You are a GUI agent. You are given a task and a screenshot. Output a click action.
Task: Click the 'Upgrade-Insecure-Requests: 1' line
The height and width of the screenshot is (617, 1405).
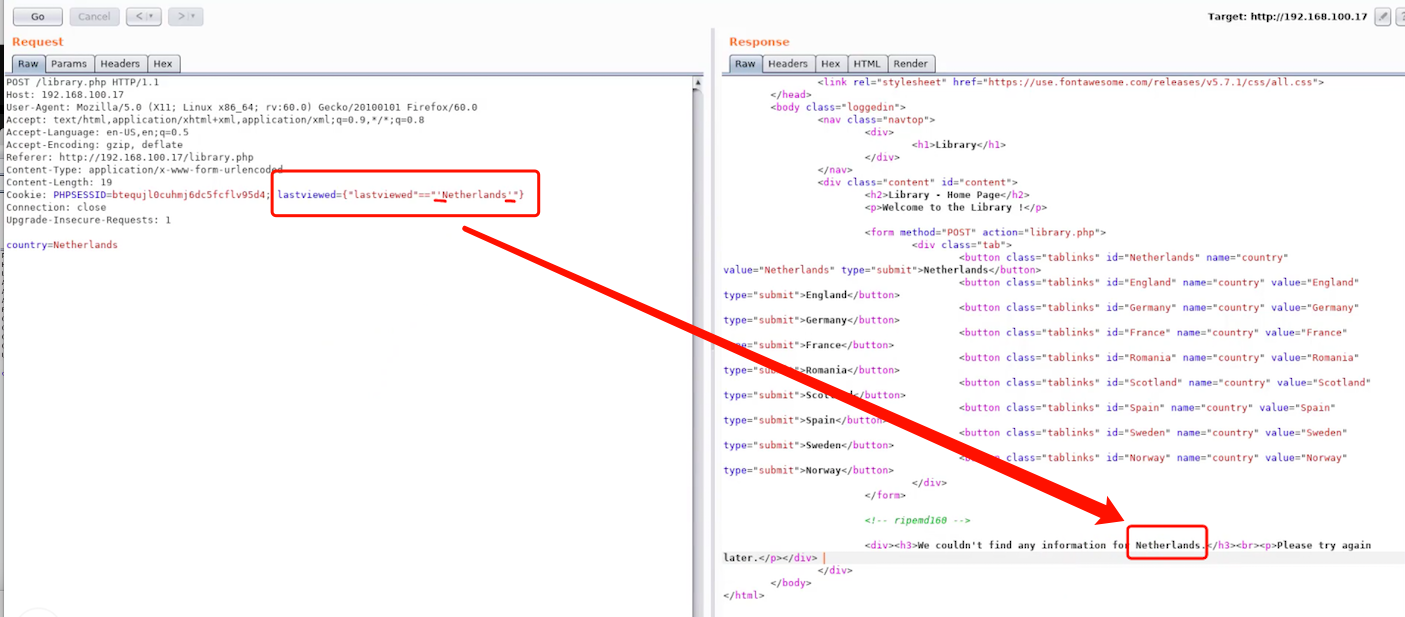(x=88, y=220)
